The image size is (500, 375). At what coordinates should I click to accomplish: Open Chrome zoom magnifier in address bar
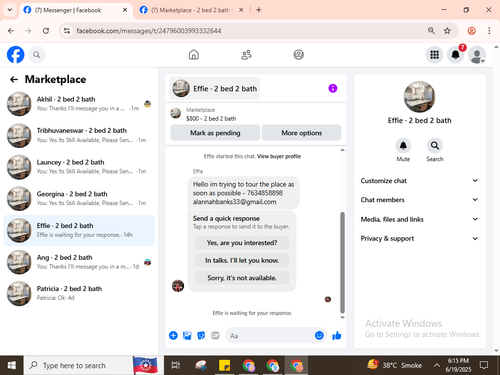click(431, 31)
